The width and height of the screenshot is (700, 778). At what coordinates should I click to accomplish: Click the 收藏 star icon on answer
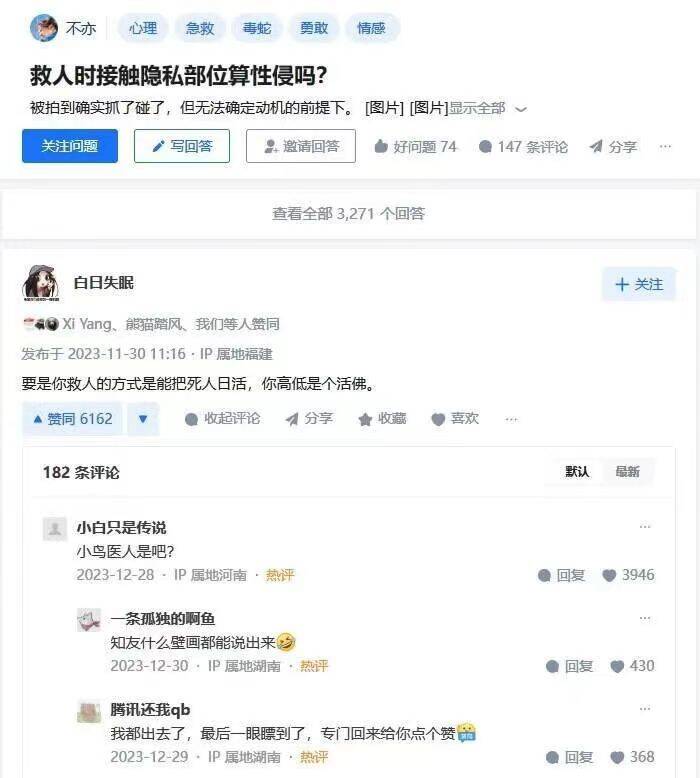pyautogui.click(x=365, y=420)
